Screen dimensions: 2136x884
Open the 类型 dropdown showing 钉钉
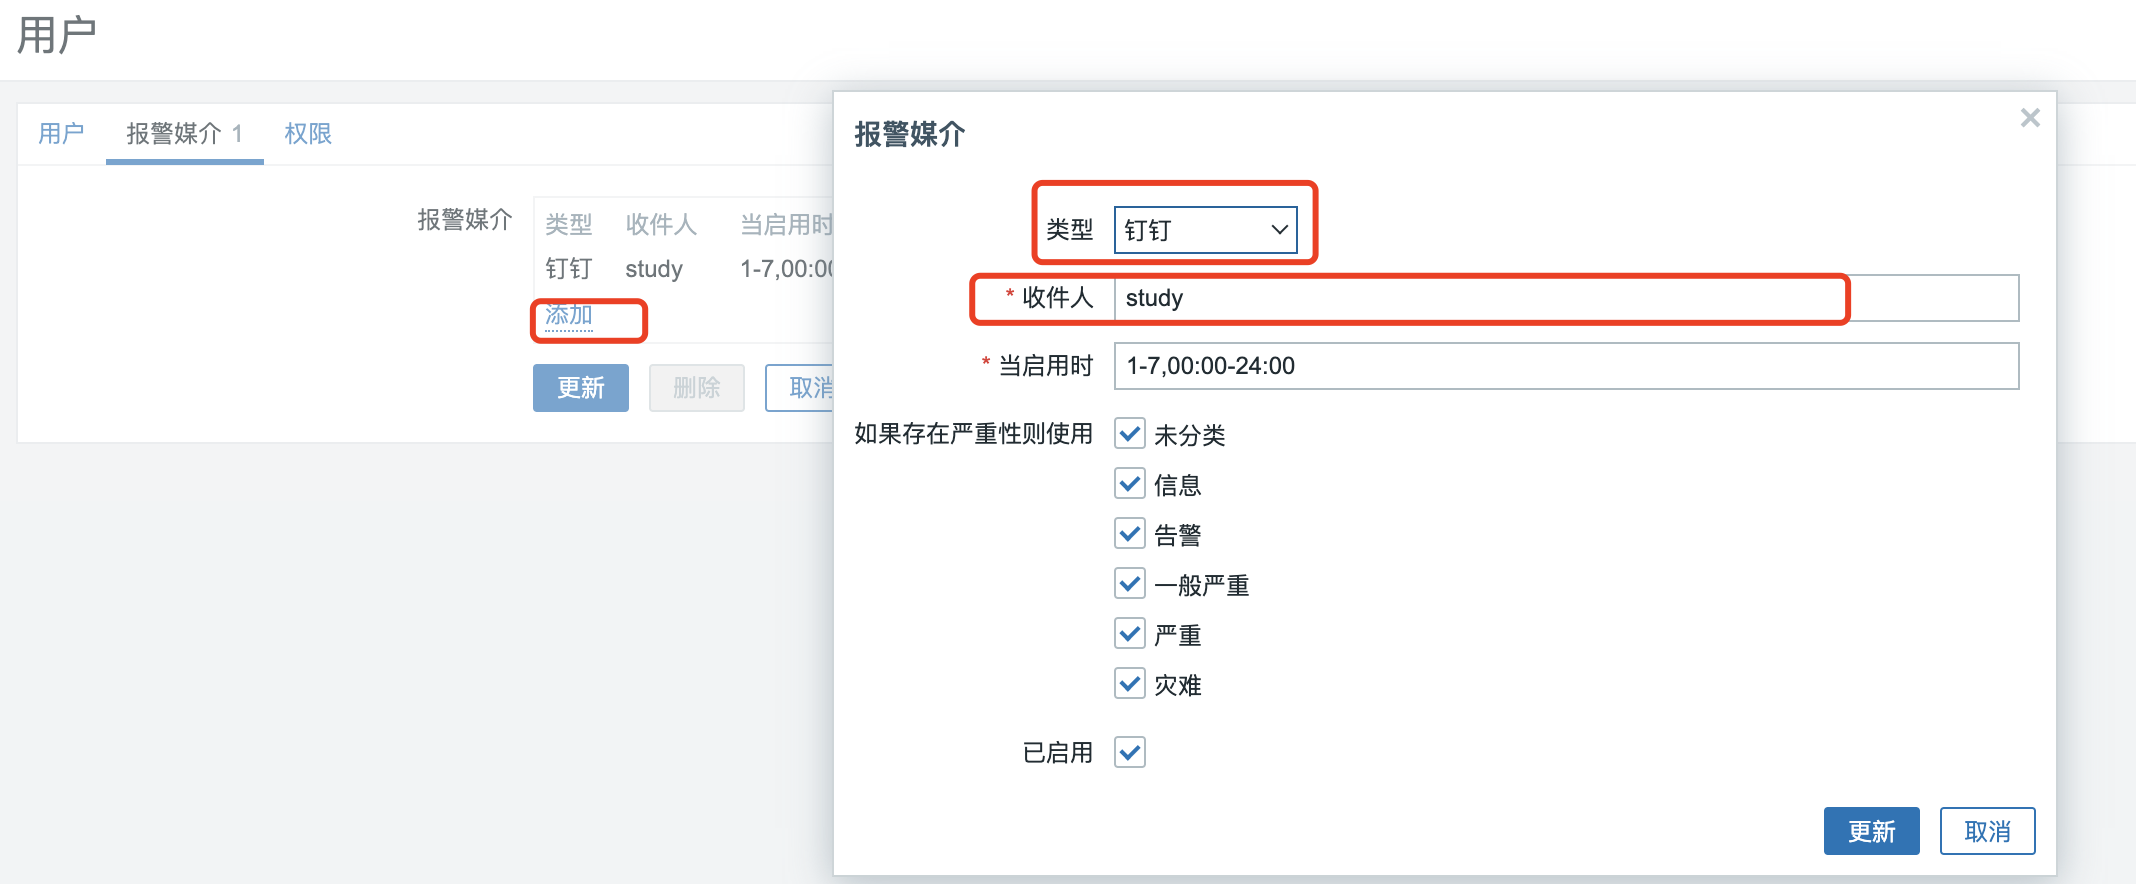(1205, 230)
